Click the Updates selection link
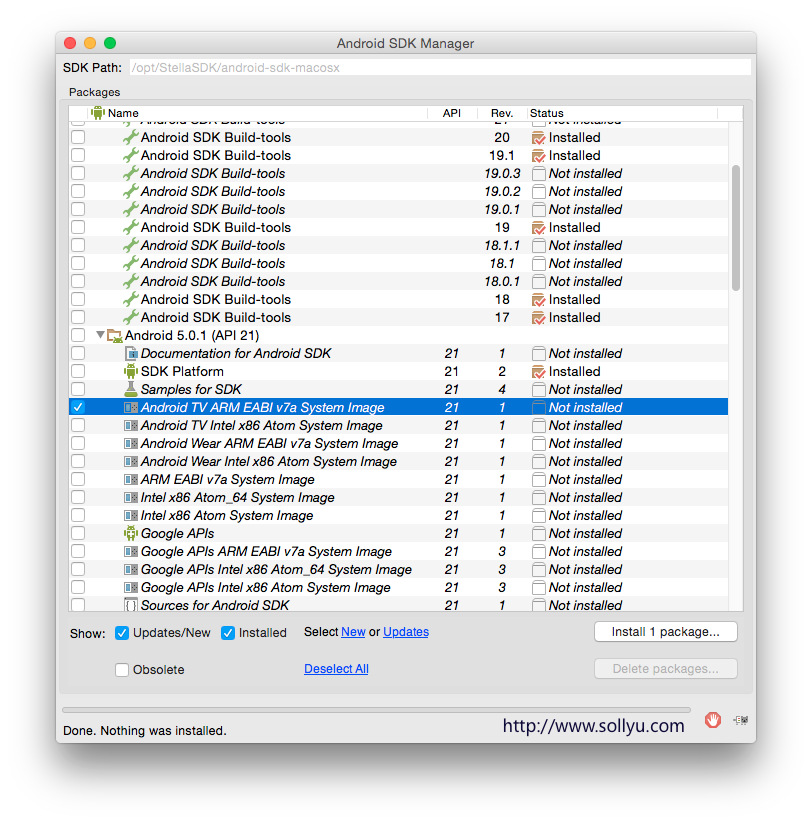 point(406,632)
